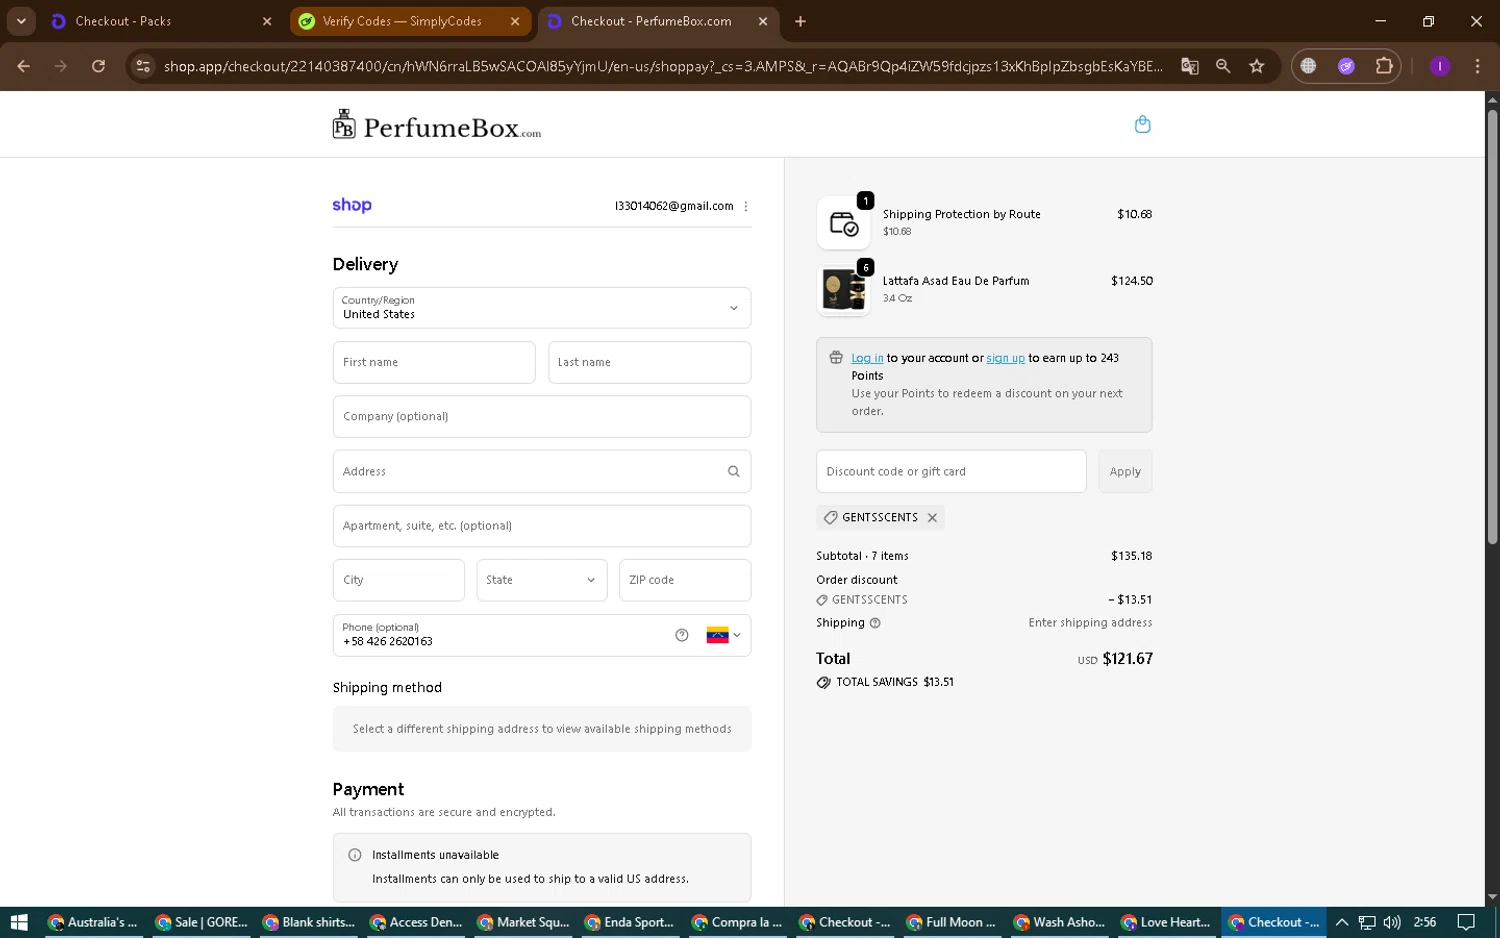Image resolution: width=1500 pixels, height=938 pixels.
Task: Click the Log in link
Action: [867, 358]
